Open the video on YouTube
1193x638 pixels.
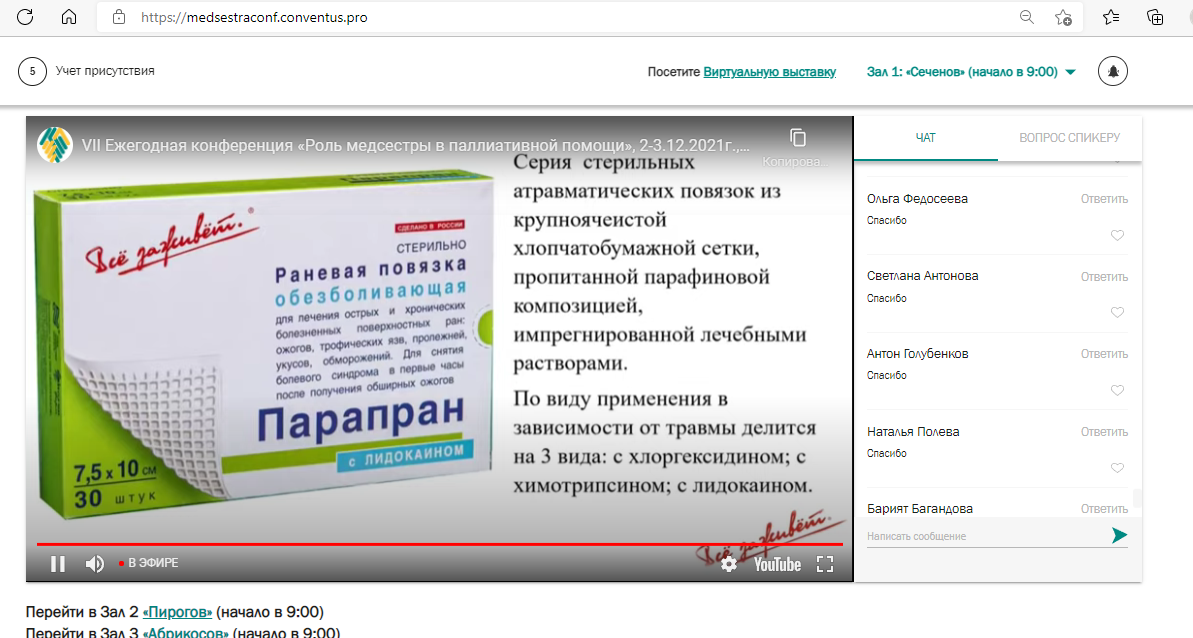[777, 564]
